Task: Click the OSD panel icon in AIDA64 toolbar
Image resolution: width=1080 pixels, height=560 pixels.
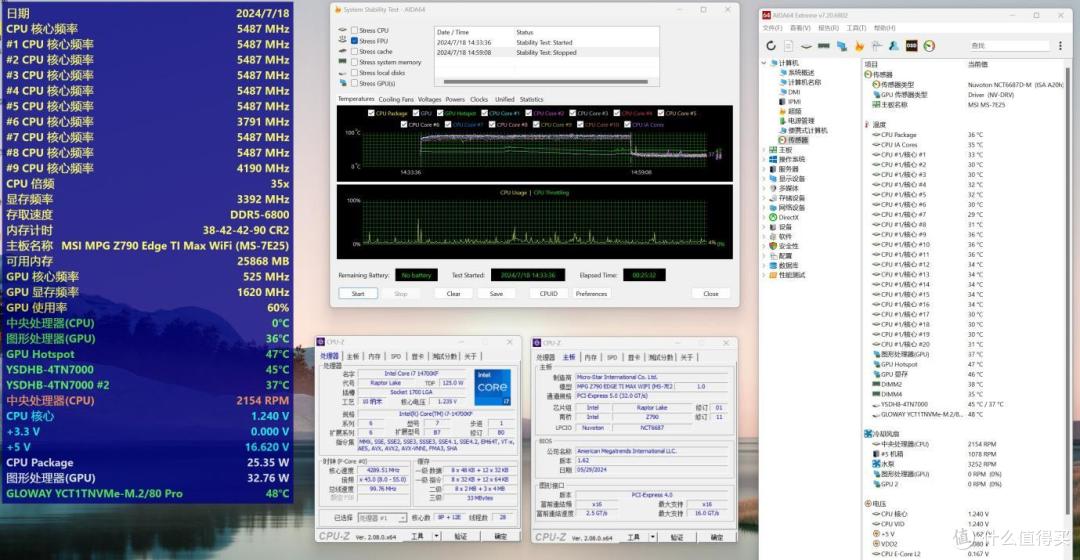Action: tap(911, 46)
